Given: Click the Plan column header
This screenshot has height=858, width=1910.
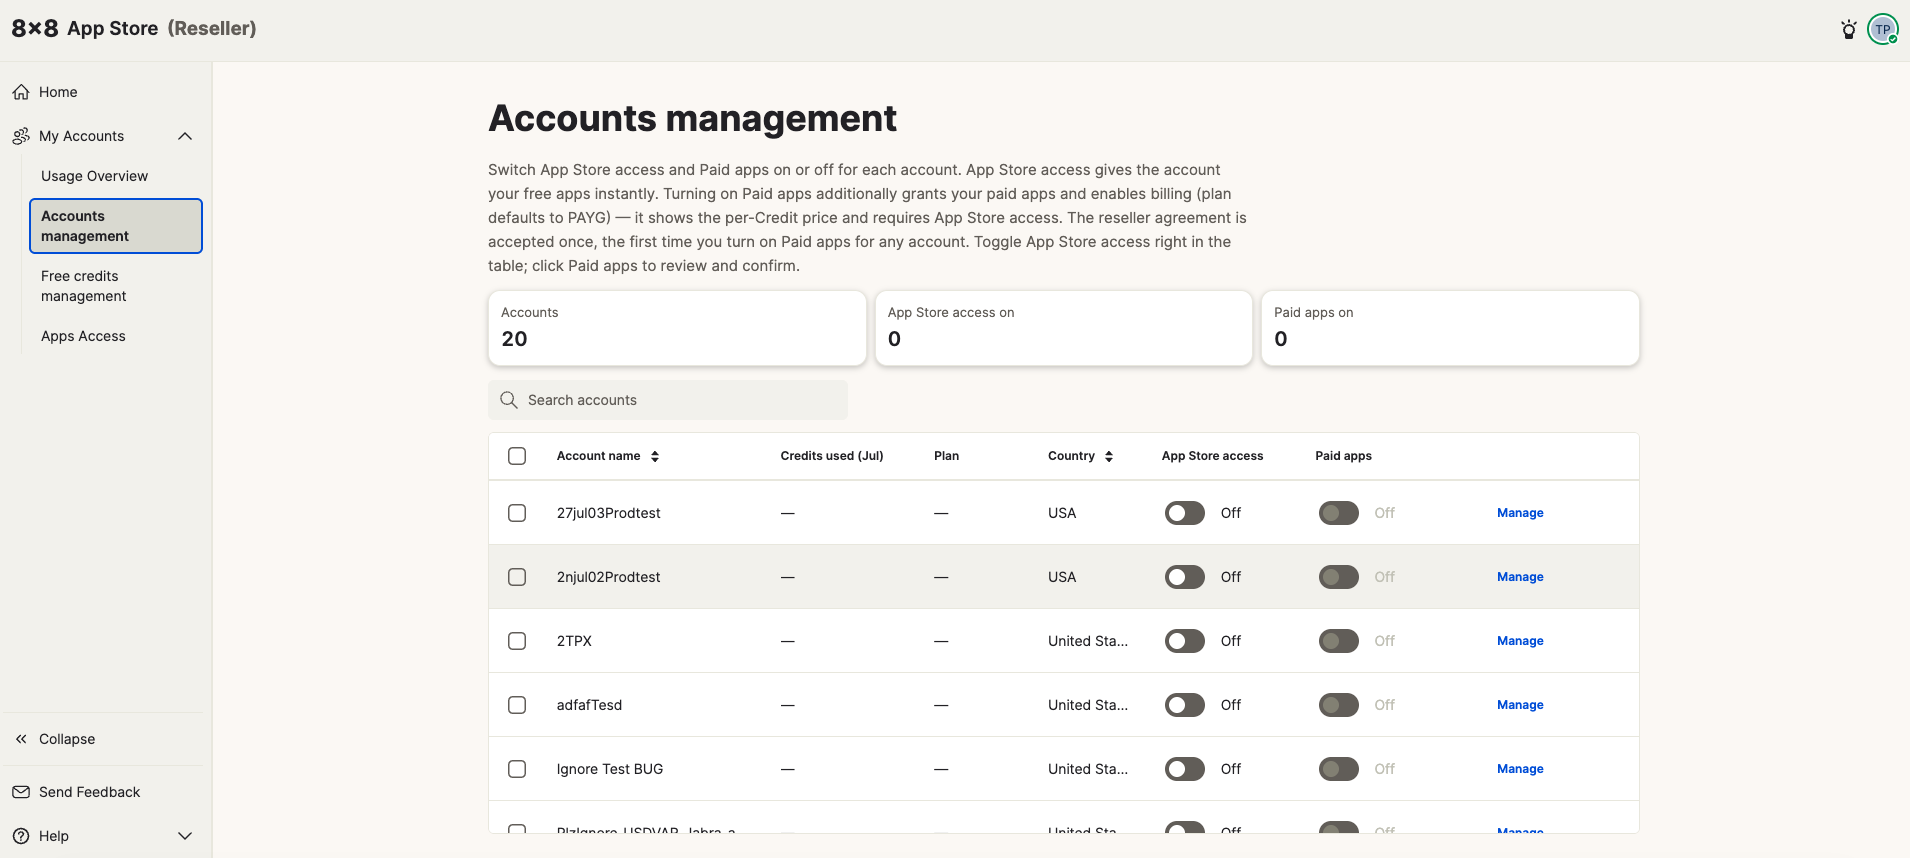Looking at the screenshot, I should pos(946,456).
